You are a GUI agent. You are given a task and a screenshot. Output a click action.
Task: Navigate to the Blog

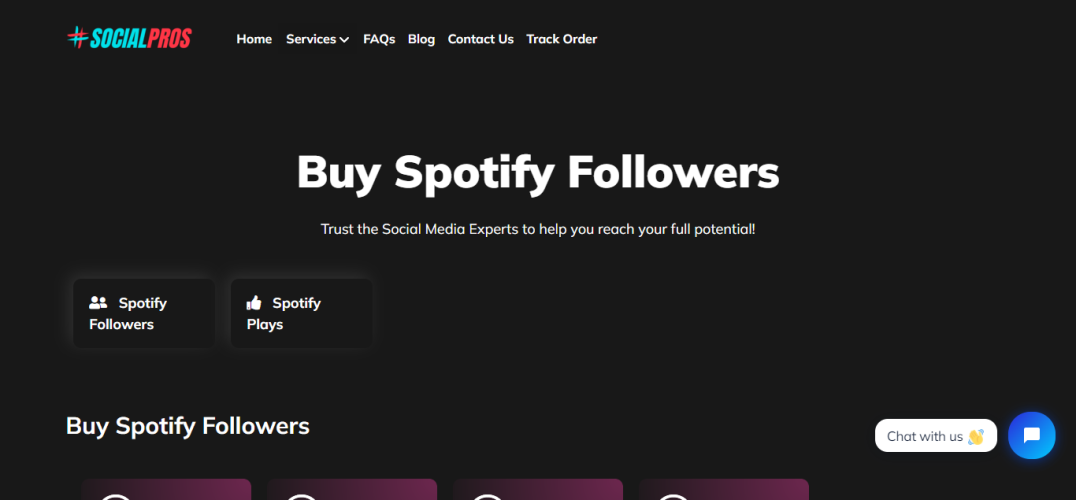click(x=421, y=39)
